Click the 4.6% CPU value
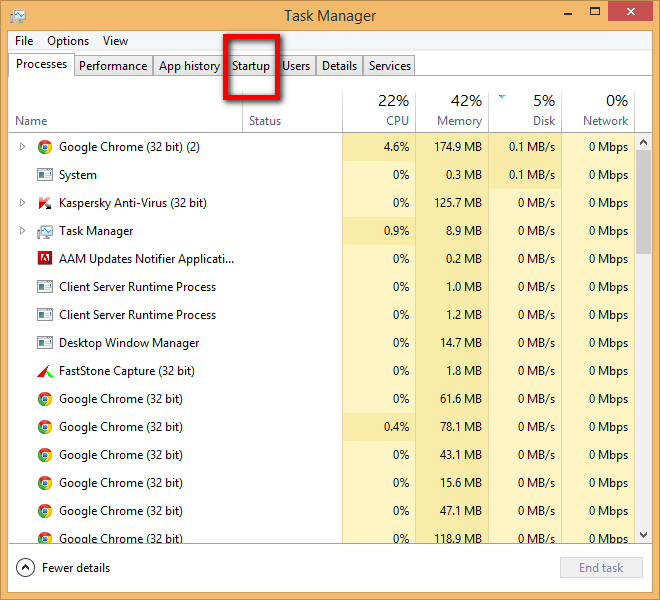Image resolution: width=660 pixels, height=600 pixels. (x=396, y=147)
